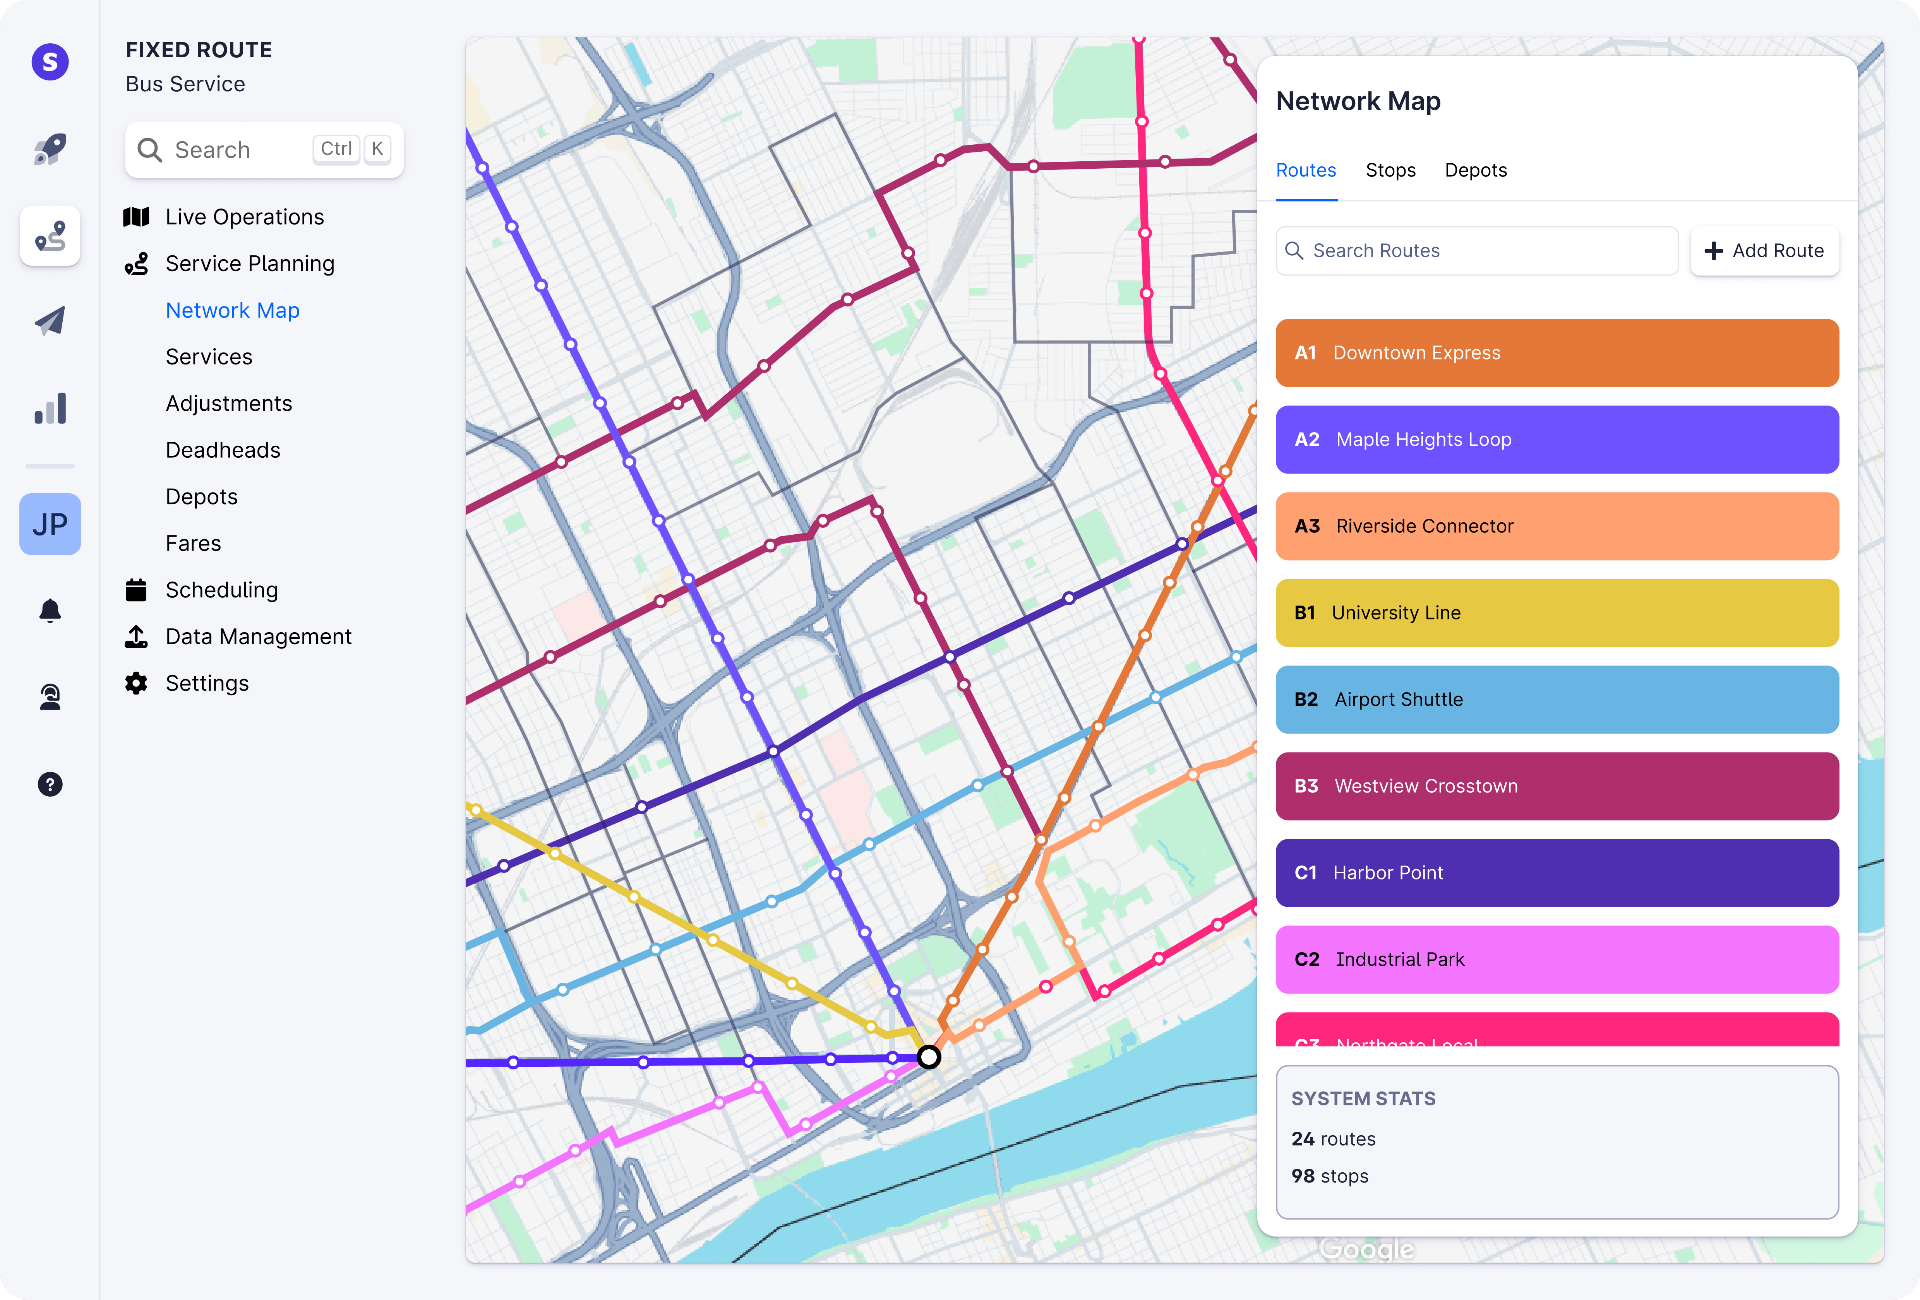Viewport: 1920px width, 1300px height.
Task: Open the bar chart analytics icon
Action: point(50,408)
